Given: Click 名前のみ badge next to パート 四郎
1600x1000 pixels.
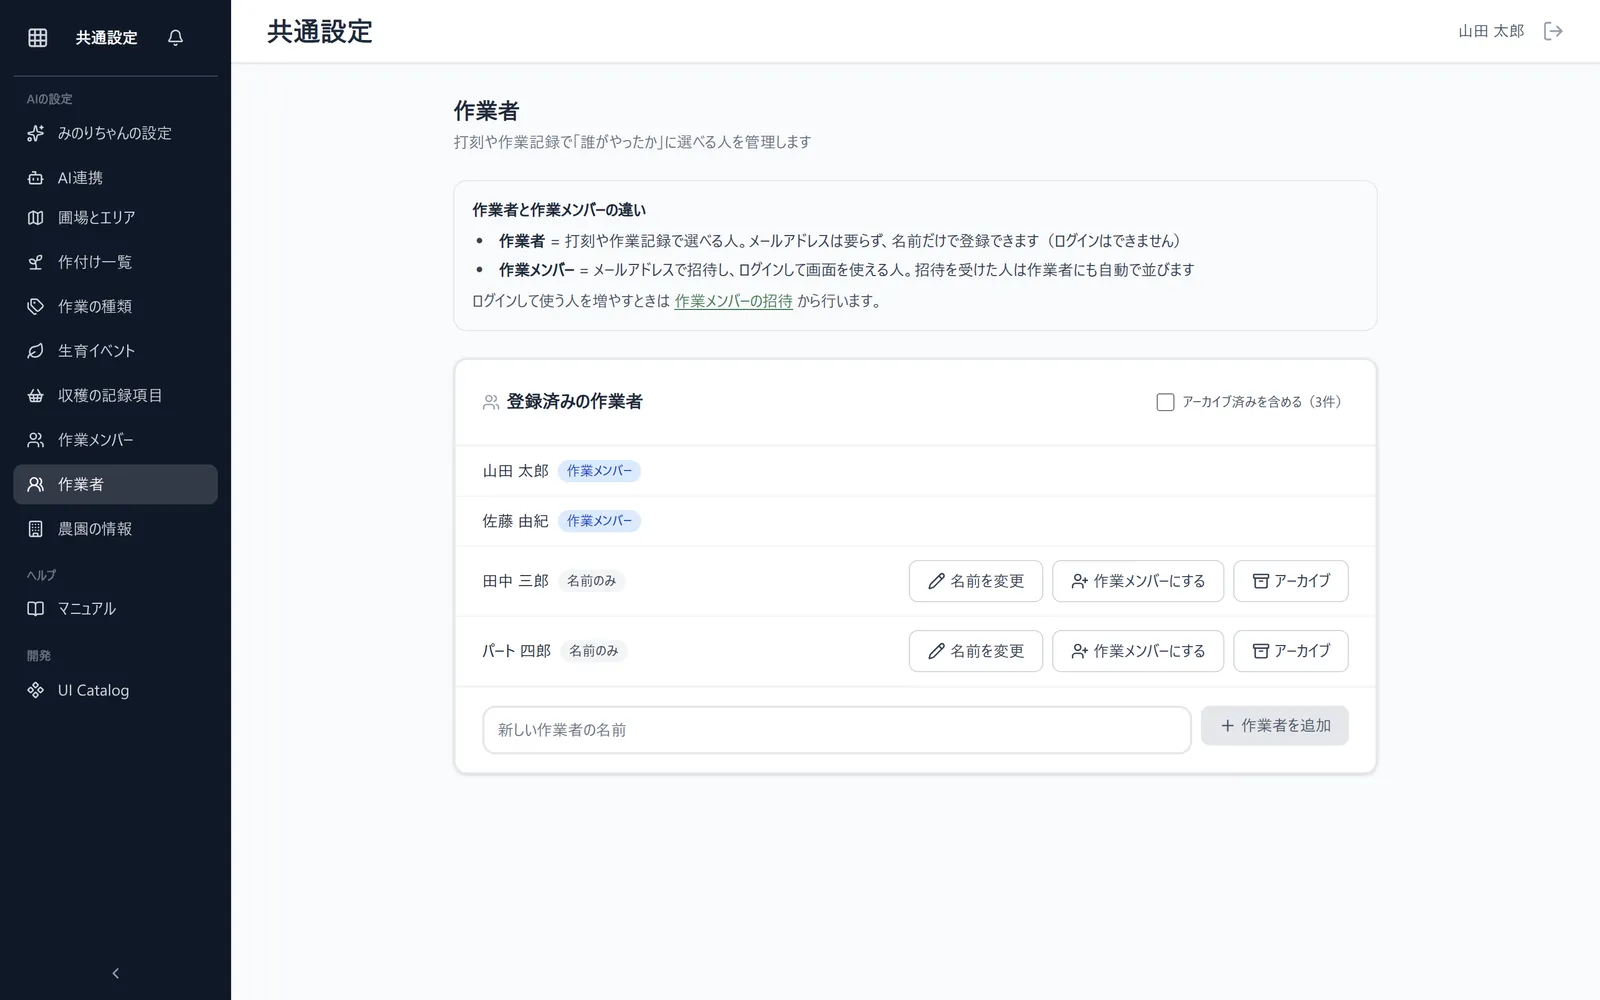Looking at the screenshot, I should [593, 651].
